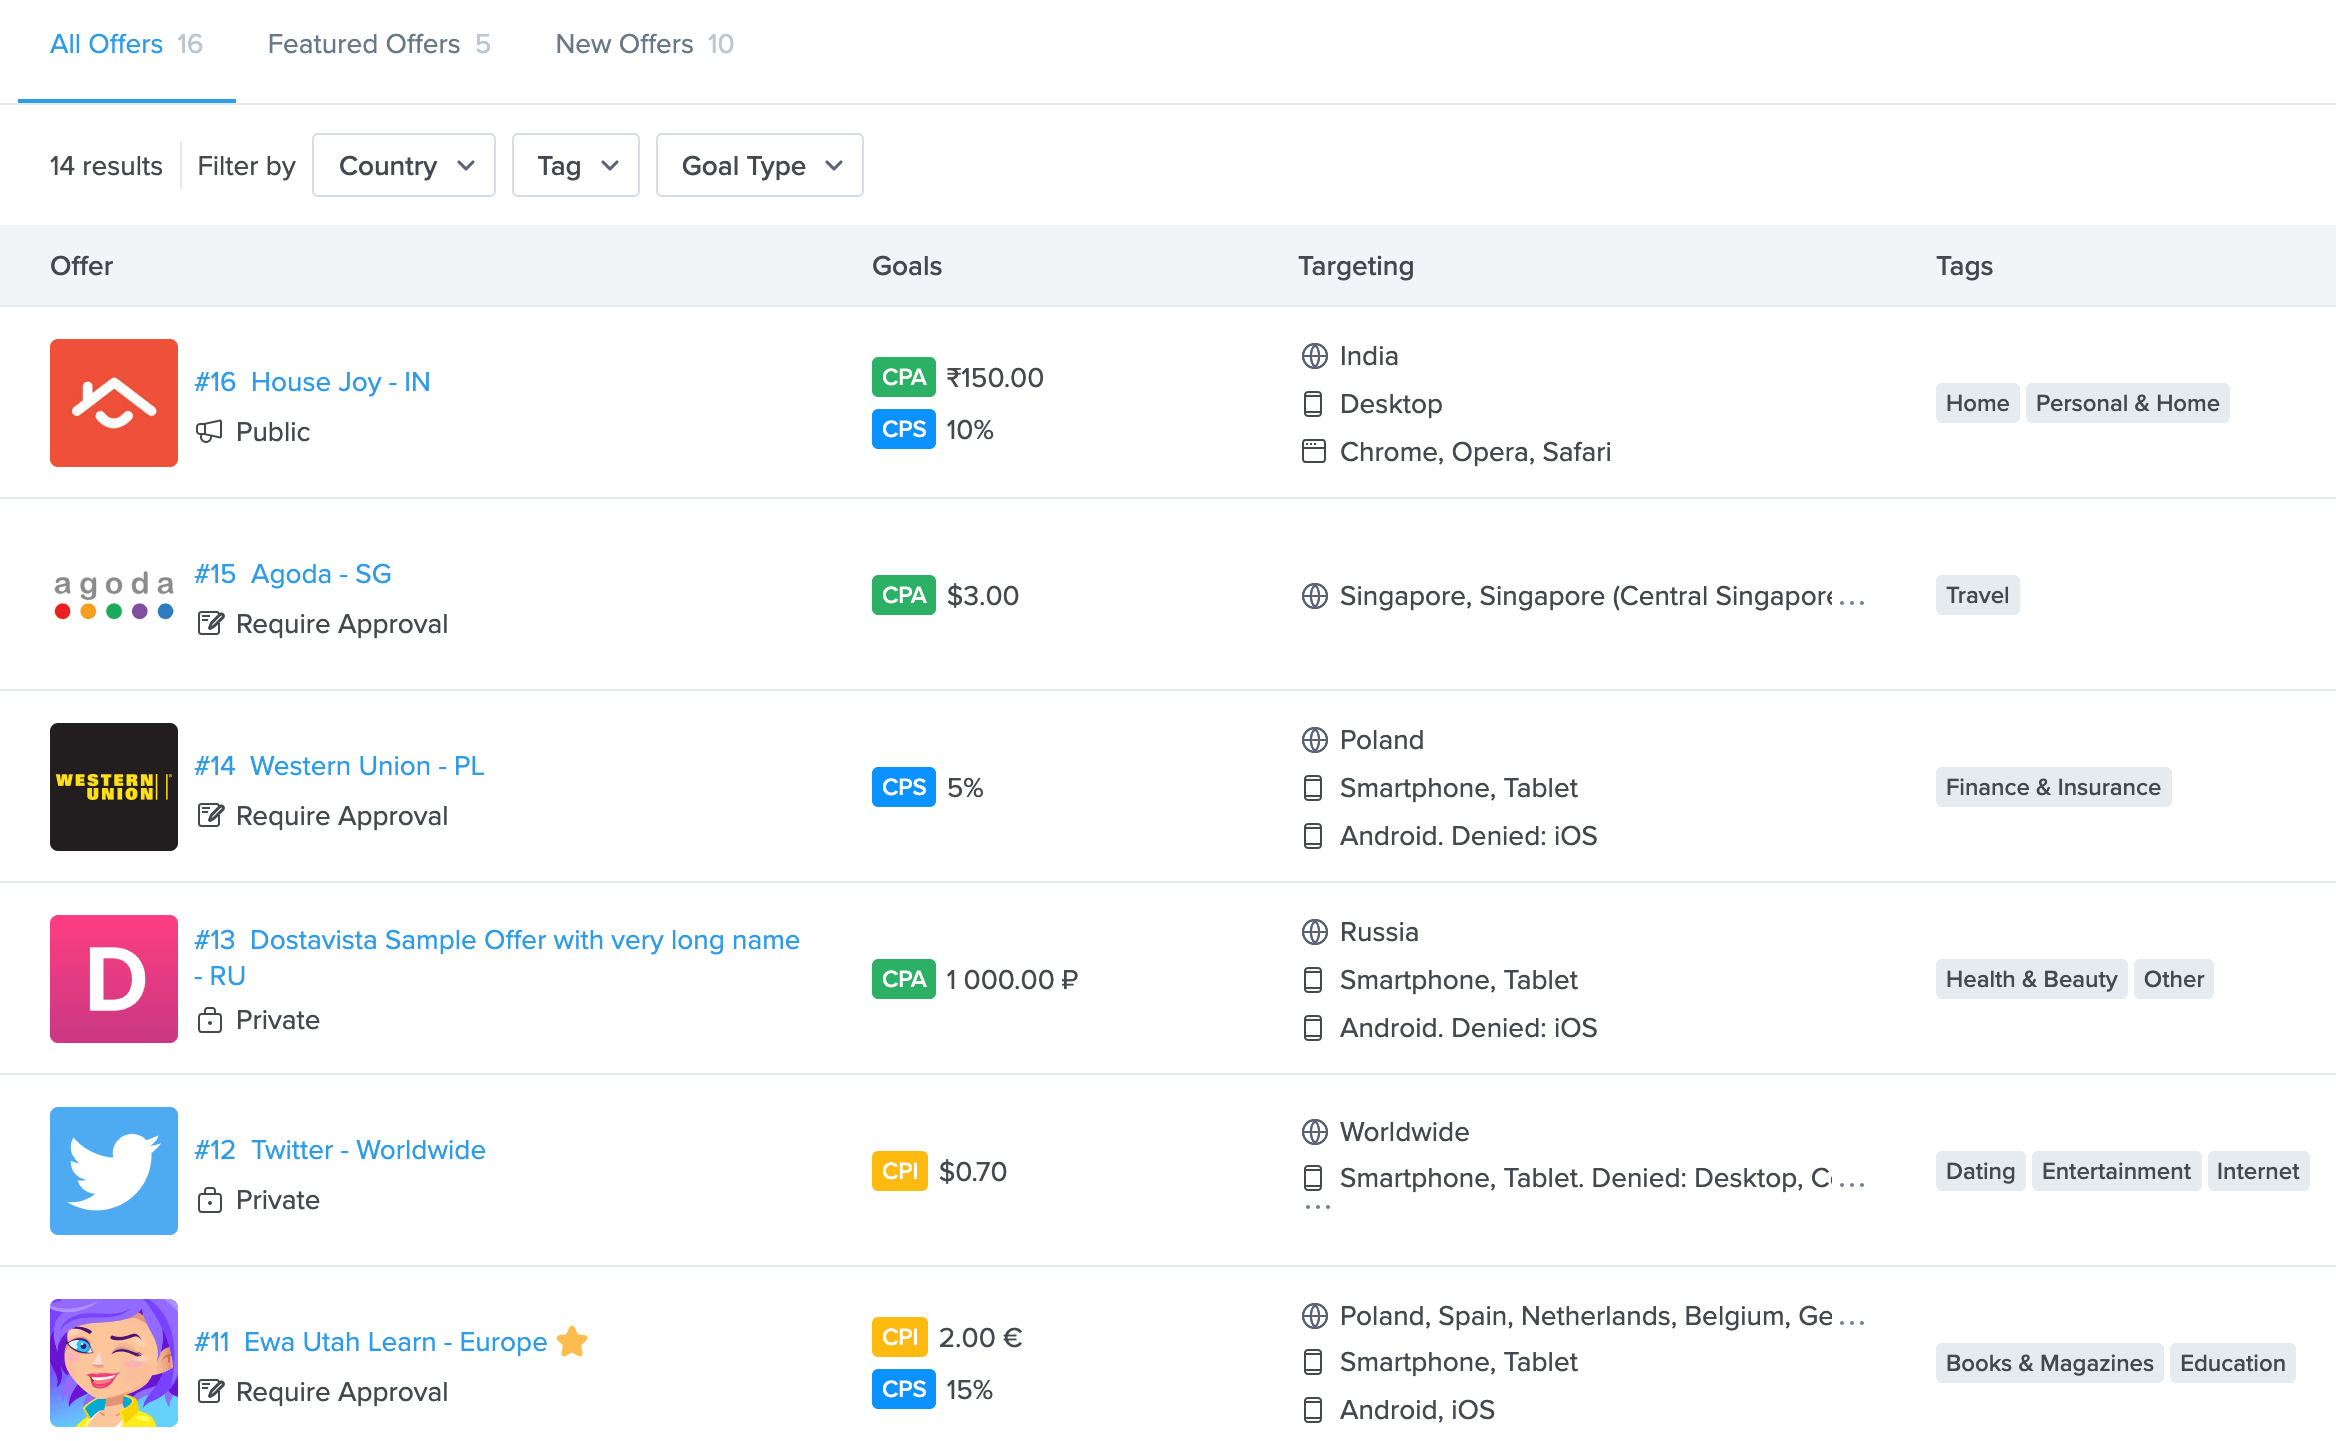Expand the Tag filter dropdown

(576, 165)
